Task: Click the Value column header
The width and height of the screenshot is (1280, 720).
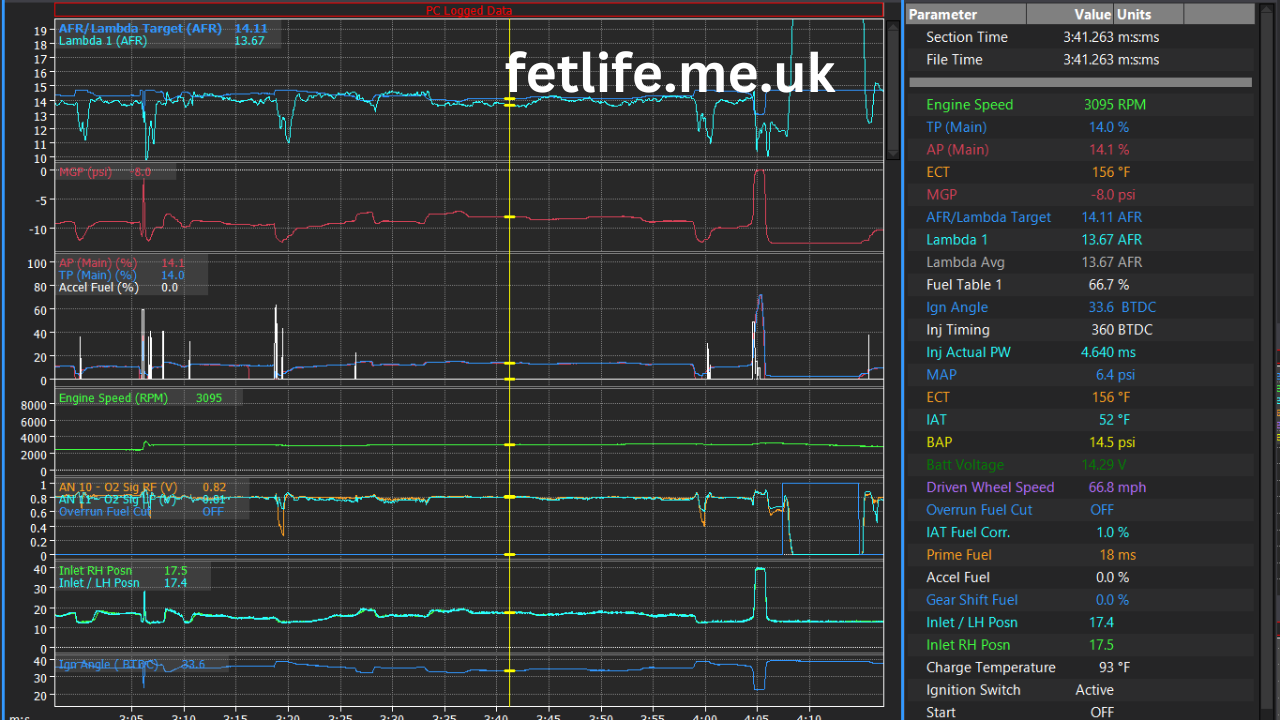Action: (x=1070, y=14)
